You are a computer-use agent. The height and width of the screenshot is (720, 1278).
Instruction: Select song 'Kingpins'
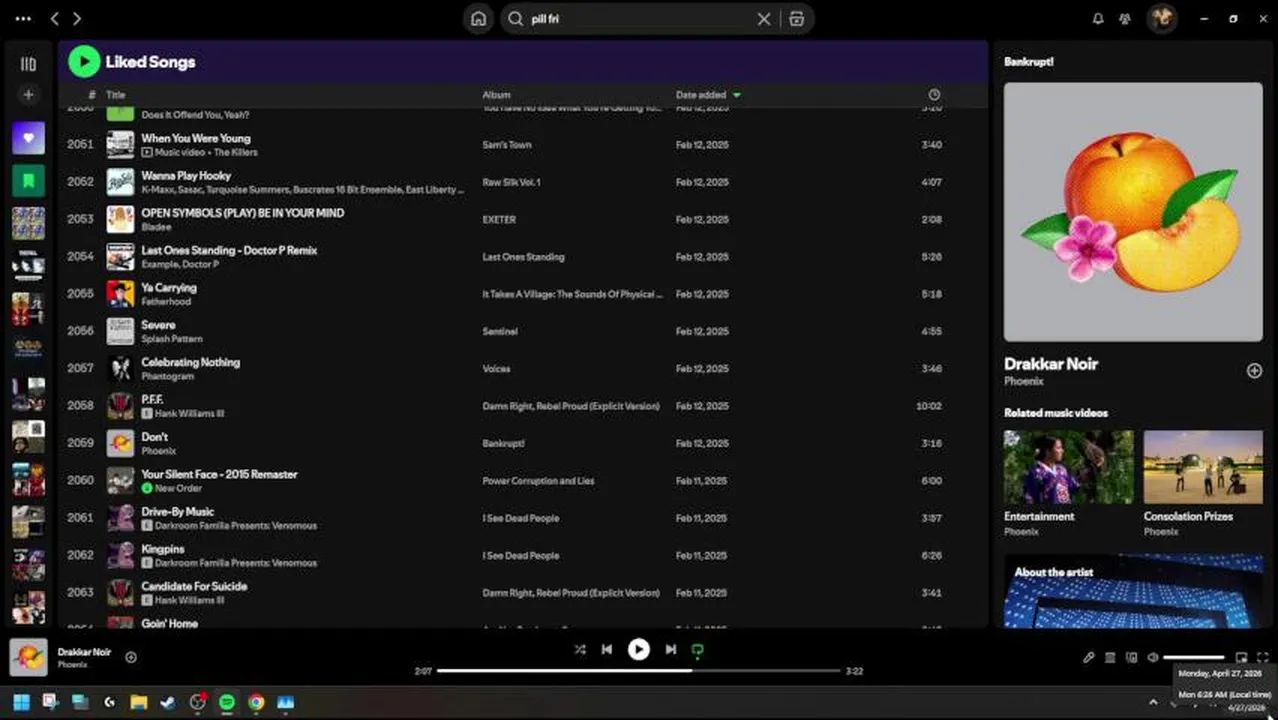click(x=163, y=549)
